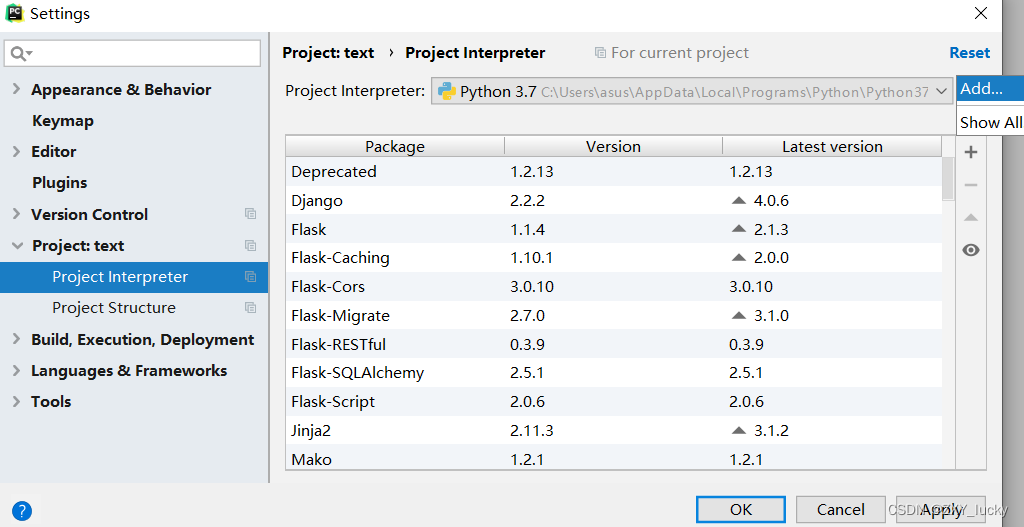The image size is (1024, 527).
Task: Expand the Tools section
Action: [16, 402]
